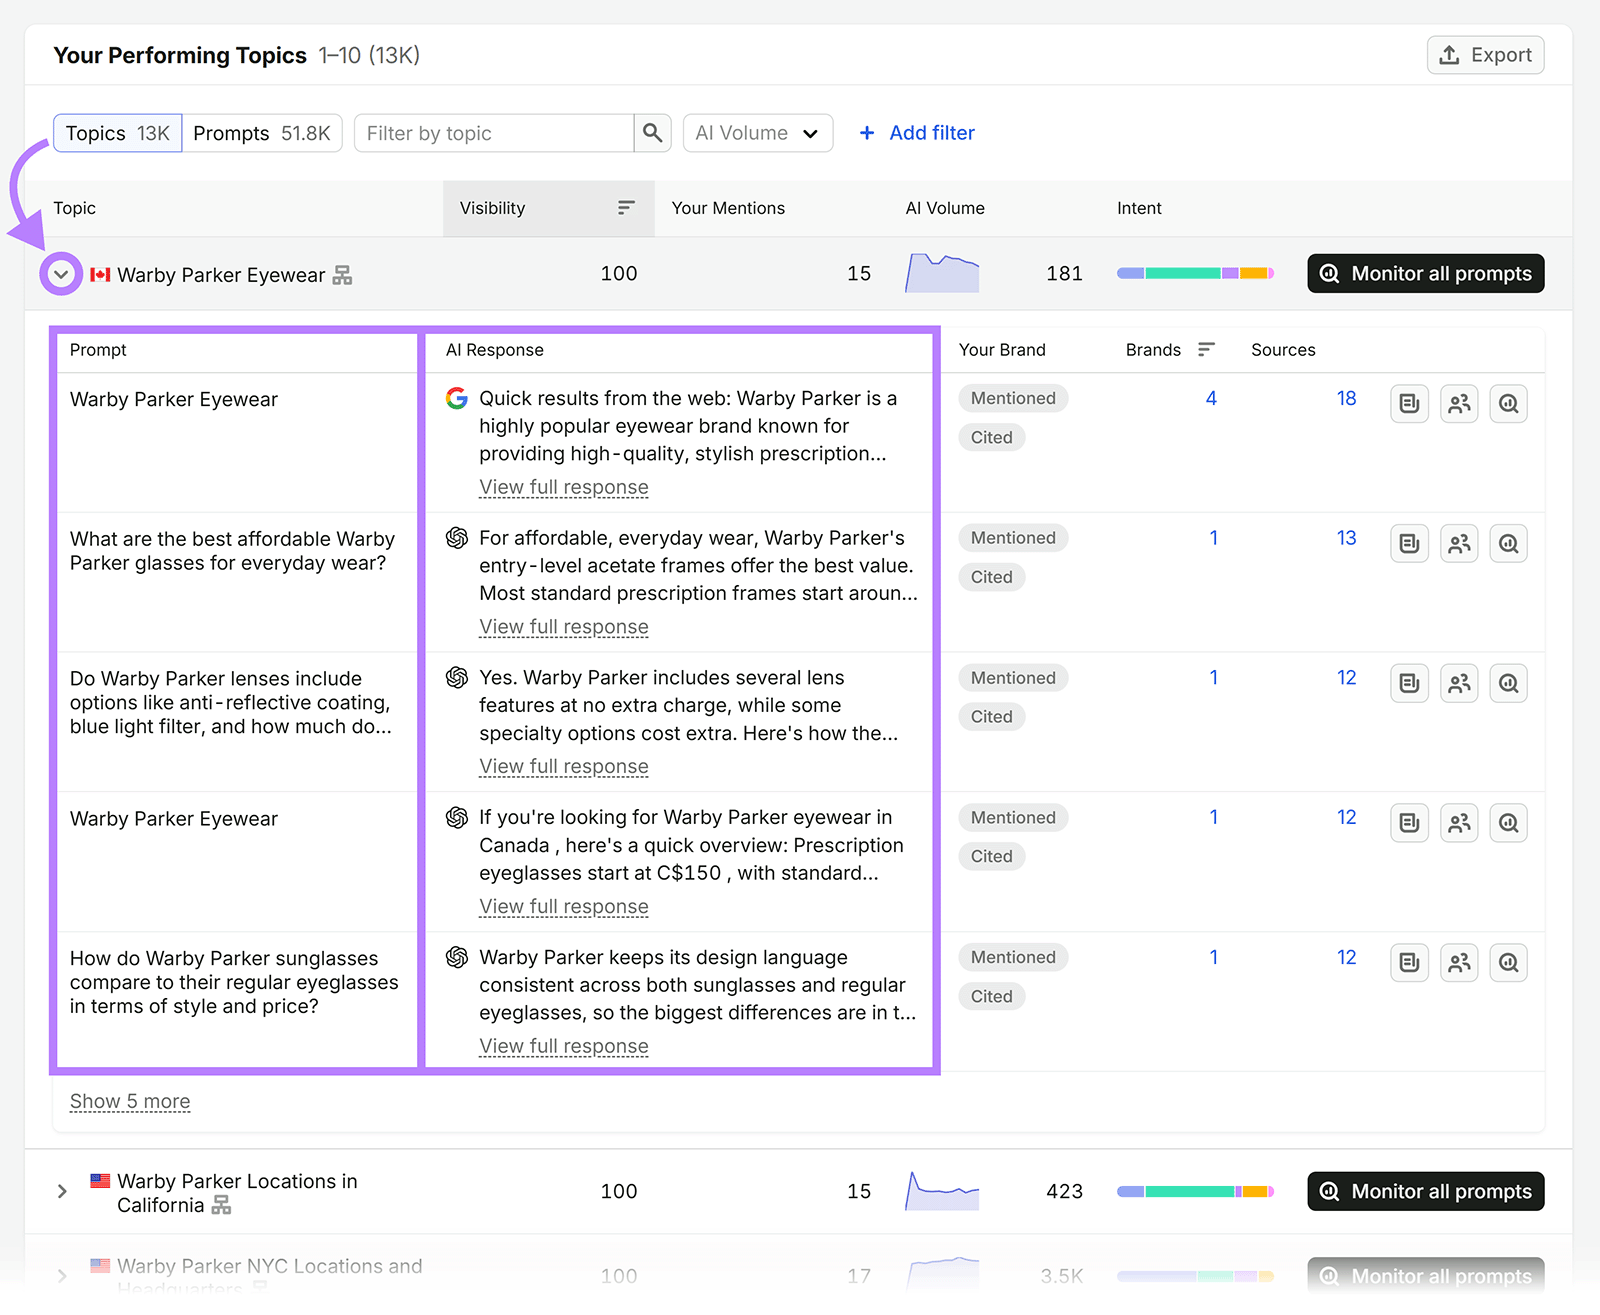View full response for affordable everyday wear answer
Screen dimensions: 1600x1315
[x=564, y=627]
